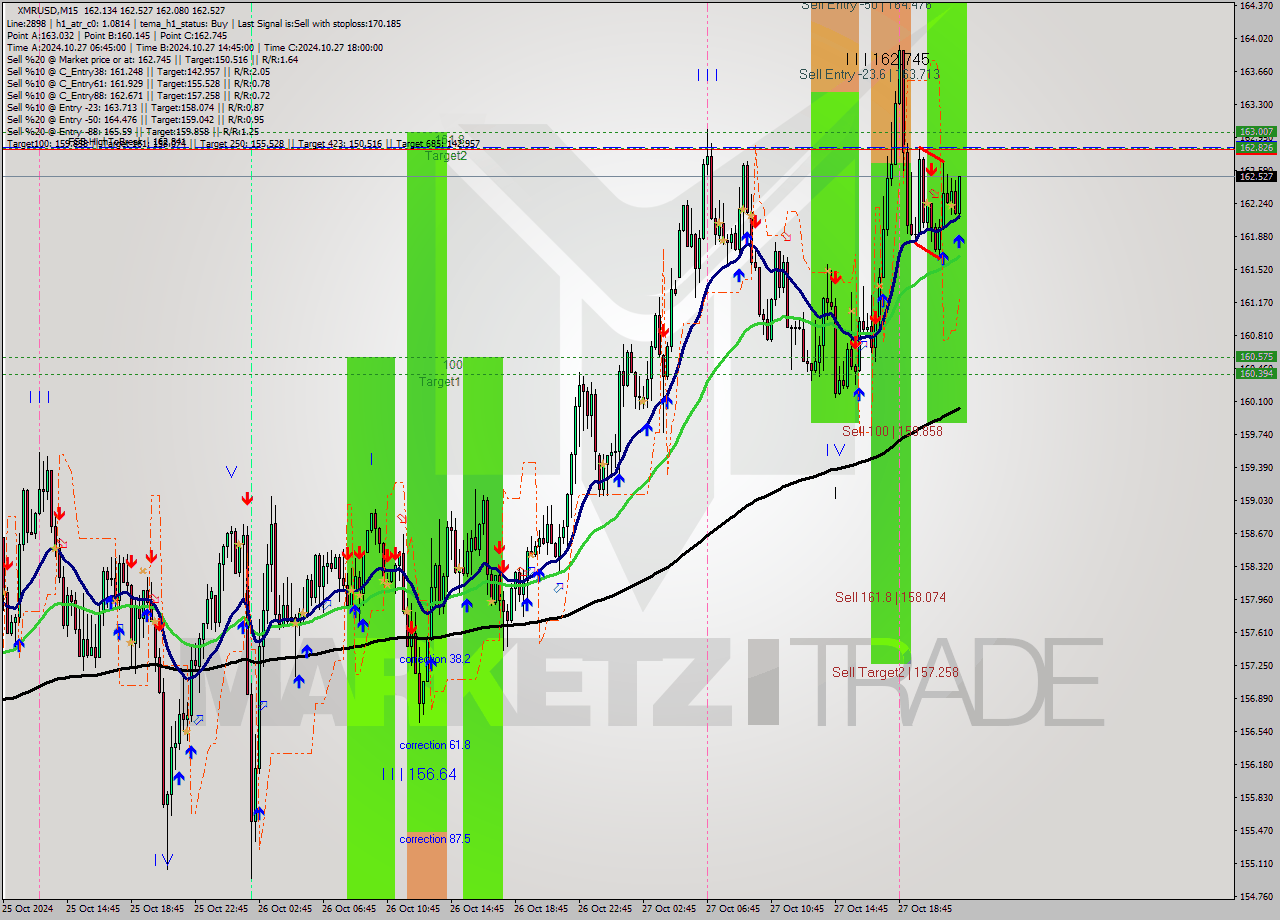Click the XMRUSD,M15 symbol title text
The image size is (1280, 920).
[49, 10]
